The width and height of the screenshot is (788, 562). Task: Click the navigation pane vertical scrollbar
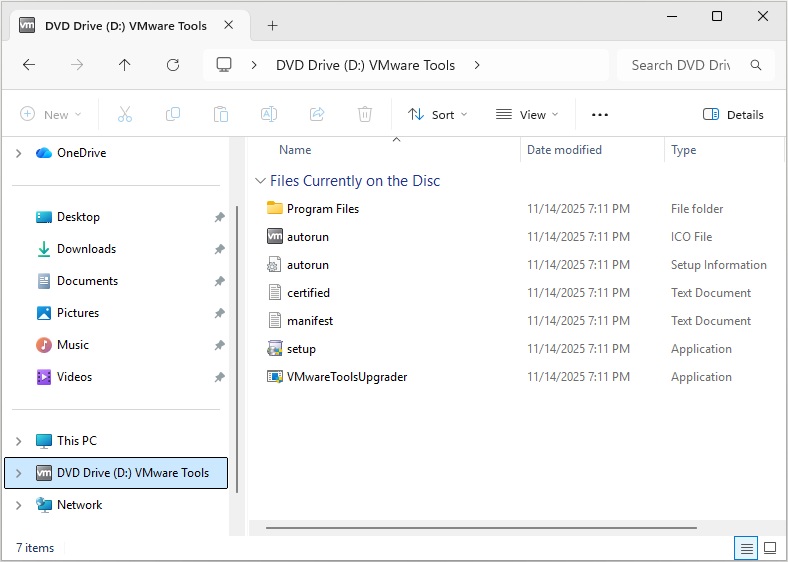point(237,349)
